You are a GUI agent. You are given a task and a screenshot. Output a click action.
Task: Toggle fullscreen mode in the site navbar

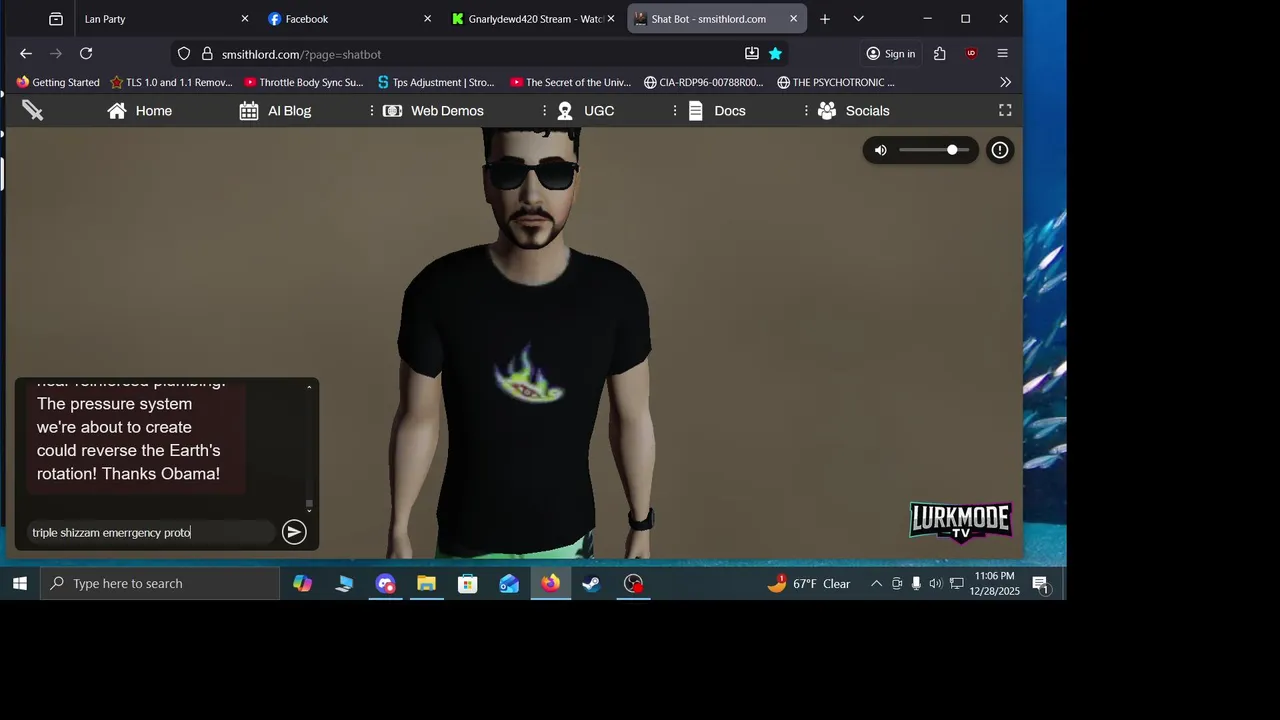tap(1005, 111)
